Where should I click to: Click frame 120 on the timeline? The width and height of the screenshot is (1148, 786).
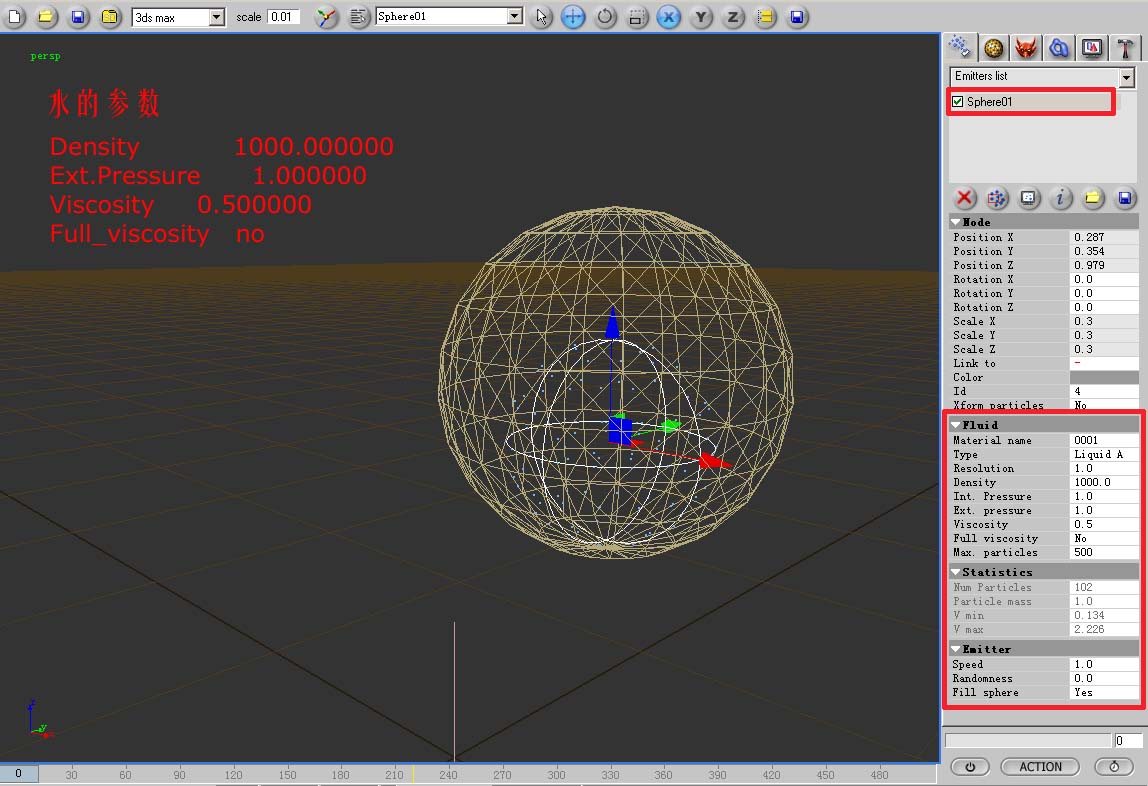point(234,774)
